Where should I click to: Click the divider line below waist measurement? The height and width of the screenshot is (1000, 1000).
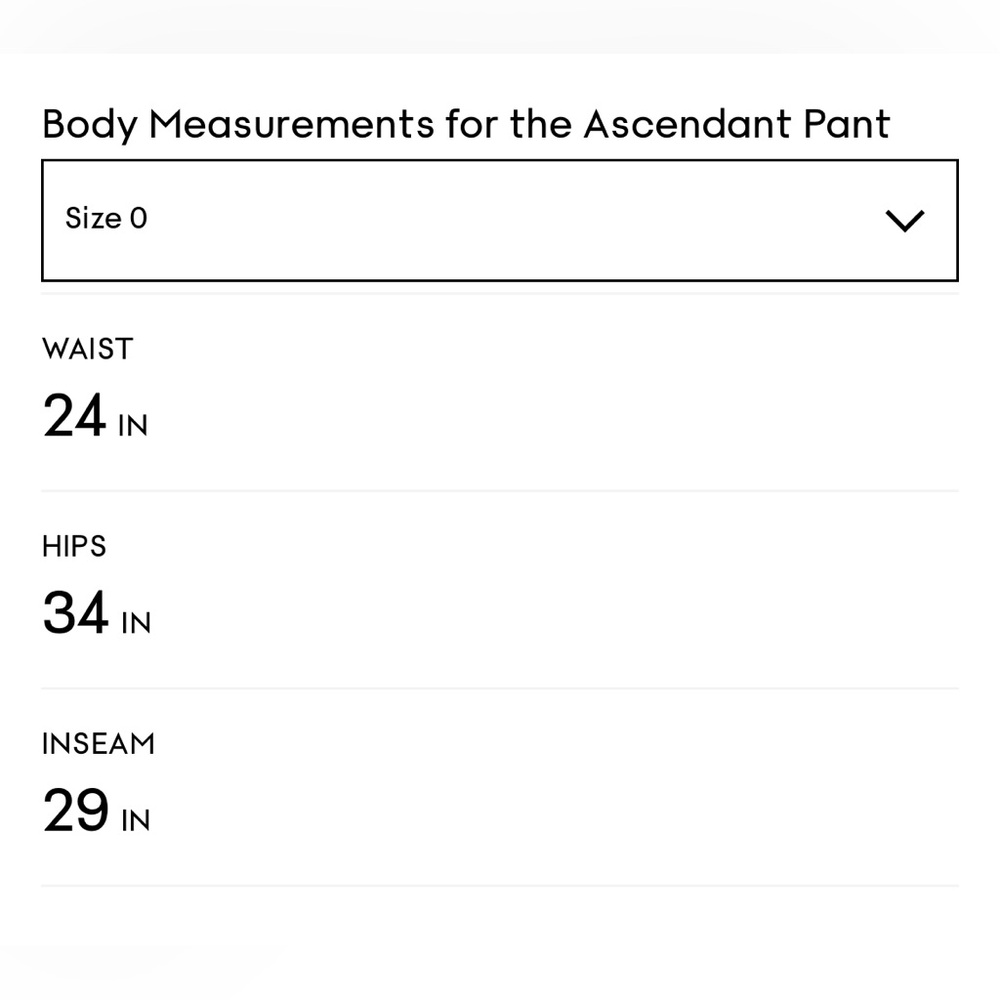499,491
